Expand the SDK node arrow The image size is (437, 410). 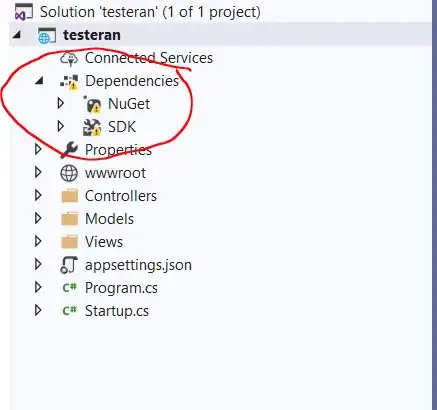pyautogui.click(x=61, y=127)
